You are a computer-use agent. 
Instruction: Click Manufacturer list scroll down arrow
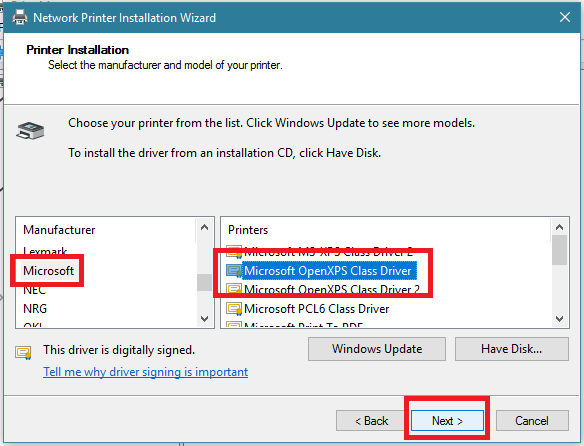pyautogui.click(x=204, y=319)
